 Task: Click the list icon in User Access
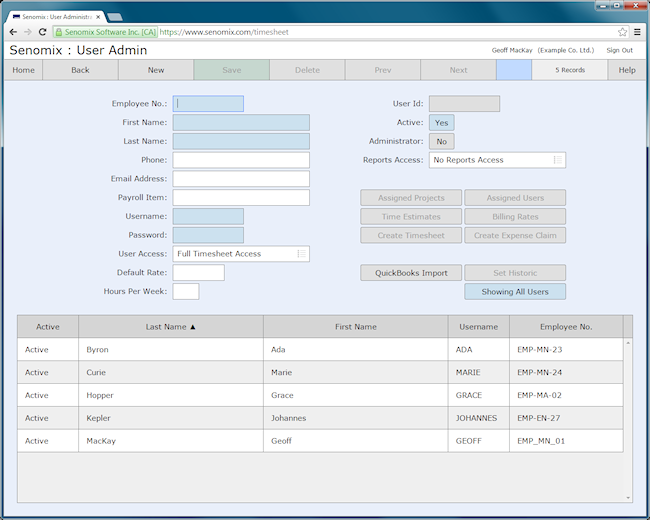(x=301, y=253)
